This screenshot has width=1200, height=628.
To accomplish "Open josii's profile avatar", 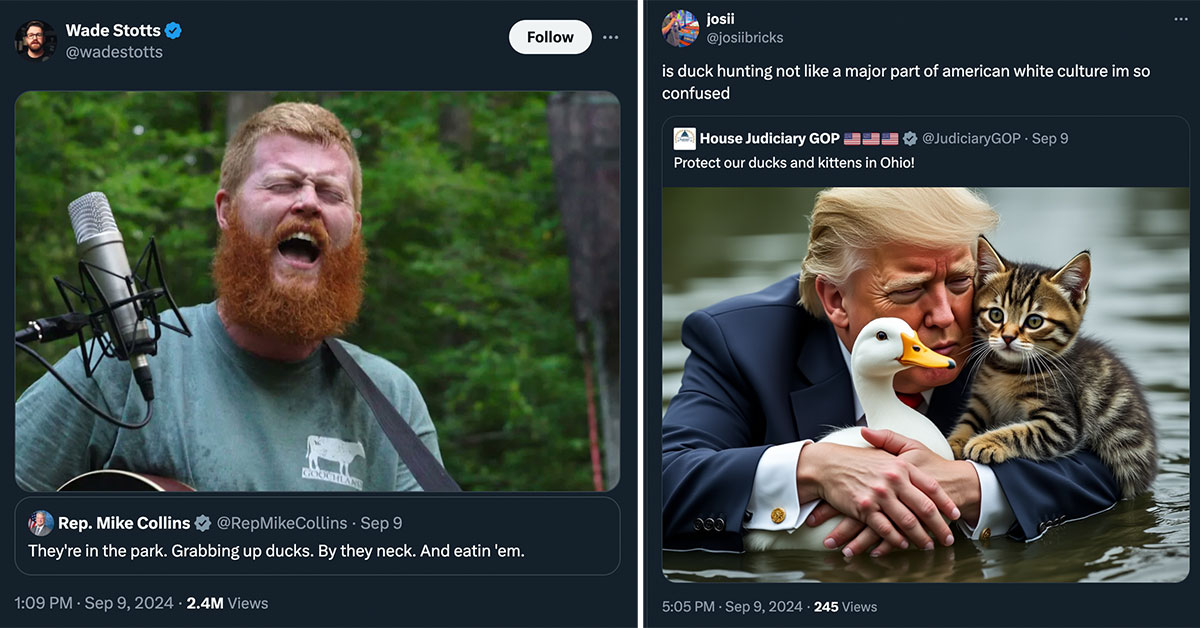I will [680, 28].
